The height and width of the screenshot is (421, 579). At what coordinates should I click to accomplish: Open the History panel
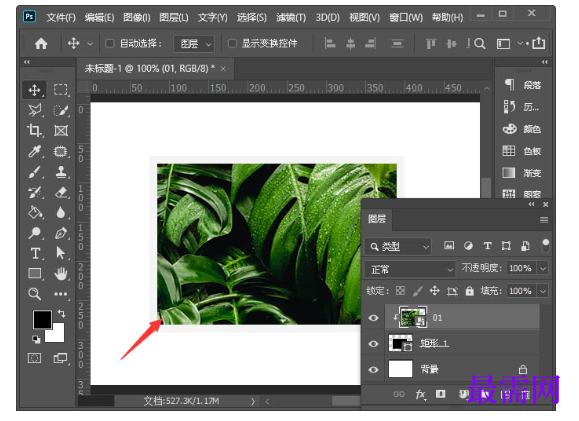(x=521, y=107)
